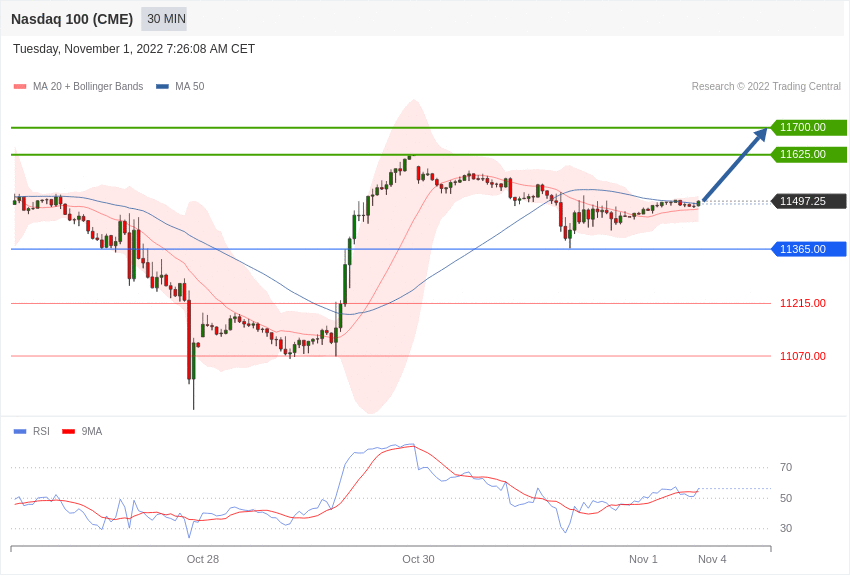Click the dark blue MA 50 swatch
The width and height of the screenshot is (850, 576).
tap(162, 87)
